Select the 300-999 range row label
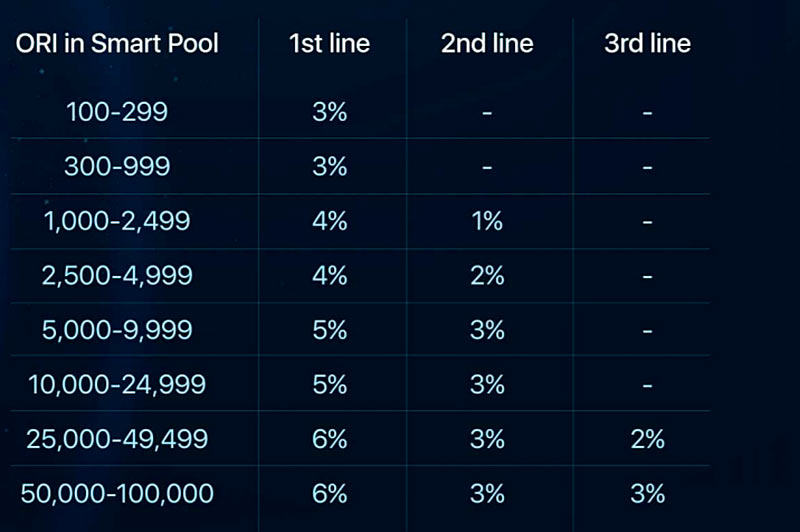This screenshot has height=532, width=800. (117, 166)
